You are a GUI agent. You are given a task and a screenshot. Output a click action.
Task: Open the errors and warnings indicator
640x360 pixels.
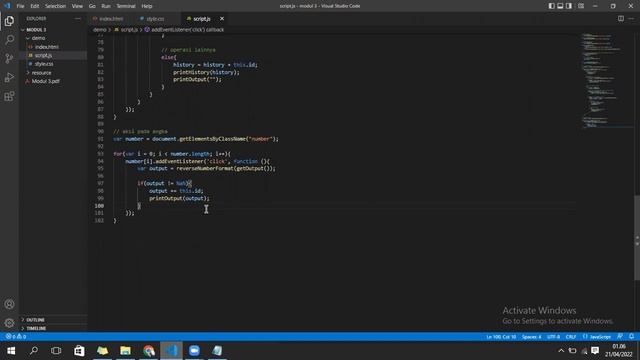pos(16,336)
